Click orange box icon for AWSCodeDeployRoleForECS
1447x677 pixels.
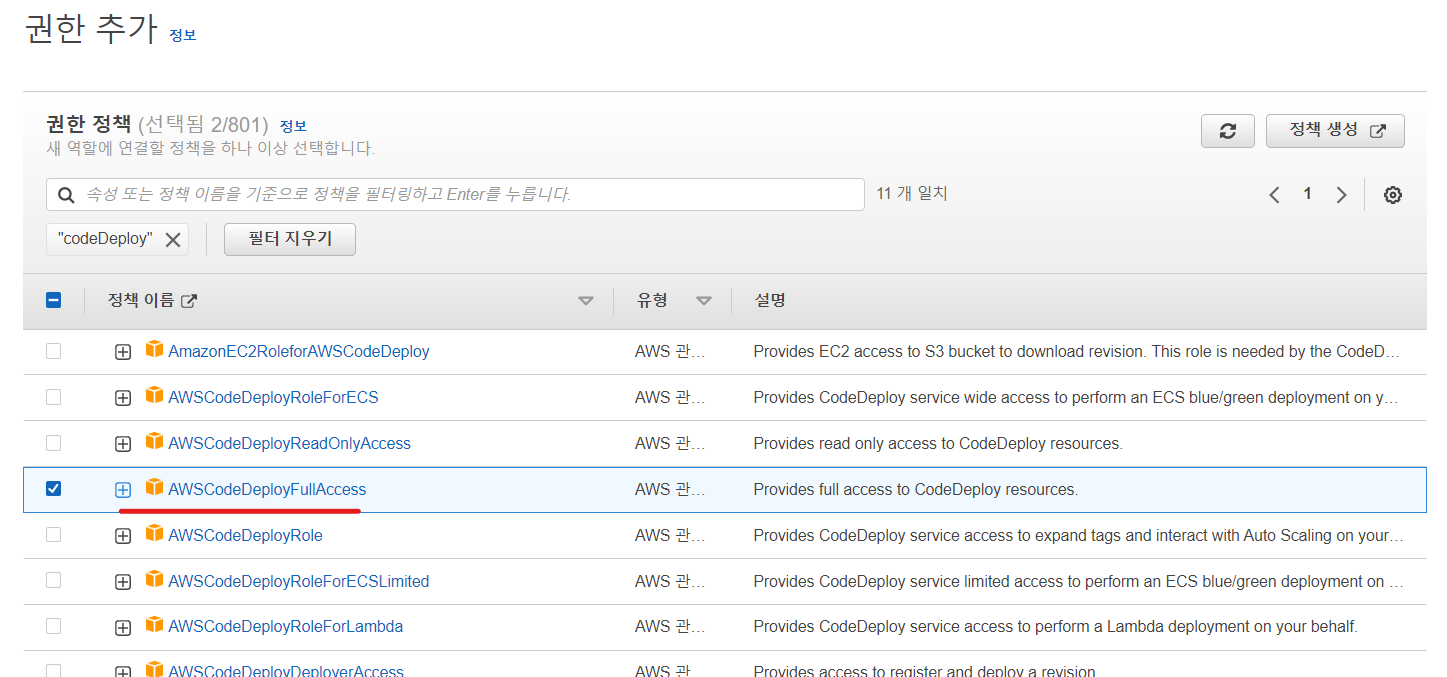point(154,396)
